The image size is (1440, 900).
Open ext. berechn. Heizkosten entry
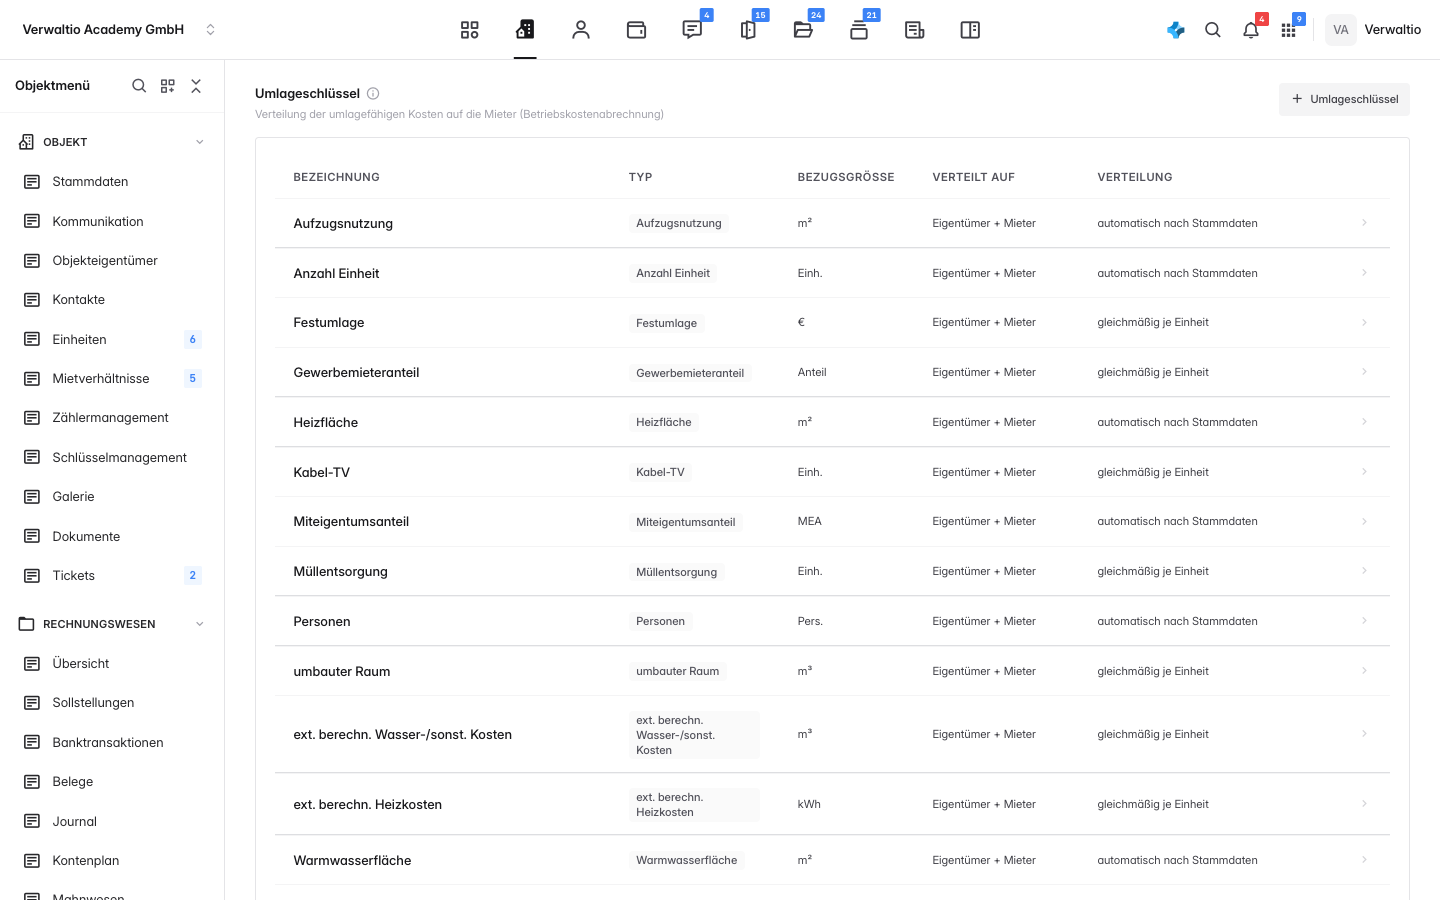click(832, 804)
